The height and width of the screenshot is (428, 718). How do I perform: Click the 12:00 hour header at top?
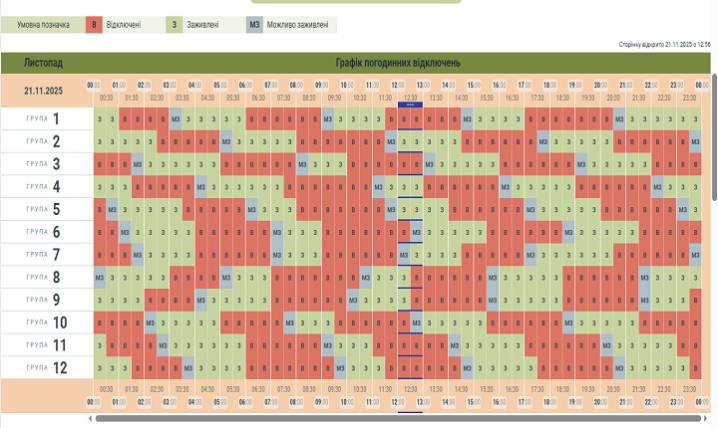click(397, 85)
